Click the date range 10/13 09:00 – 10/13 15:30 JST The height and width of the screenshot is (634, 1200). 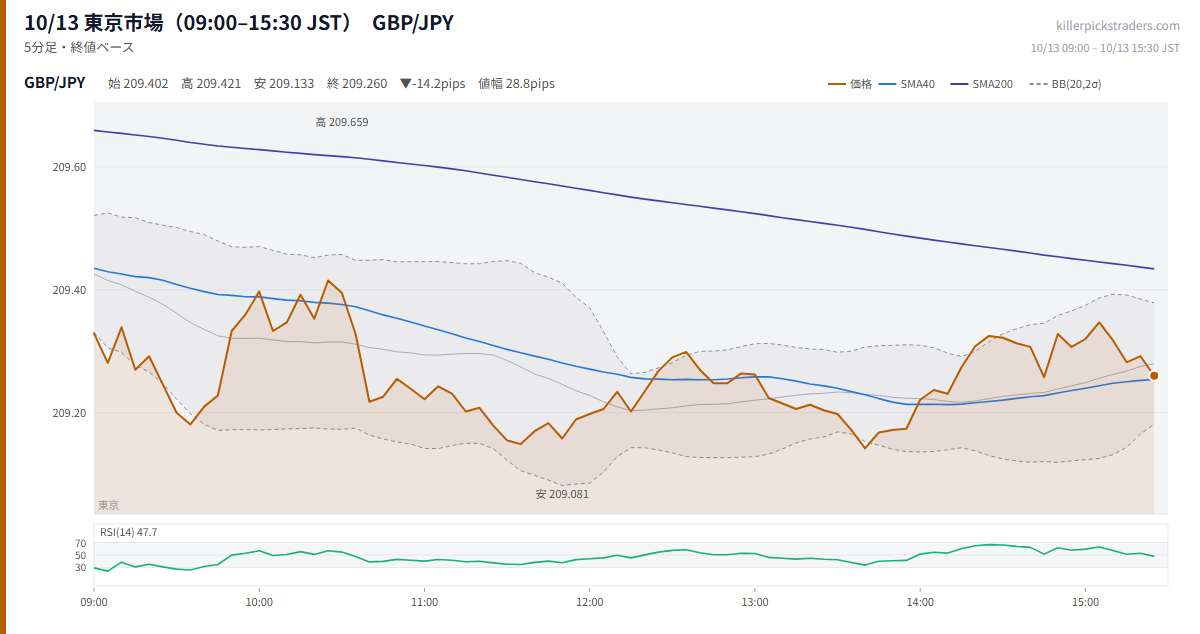click(x=1105, y=48)
